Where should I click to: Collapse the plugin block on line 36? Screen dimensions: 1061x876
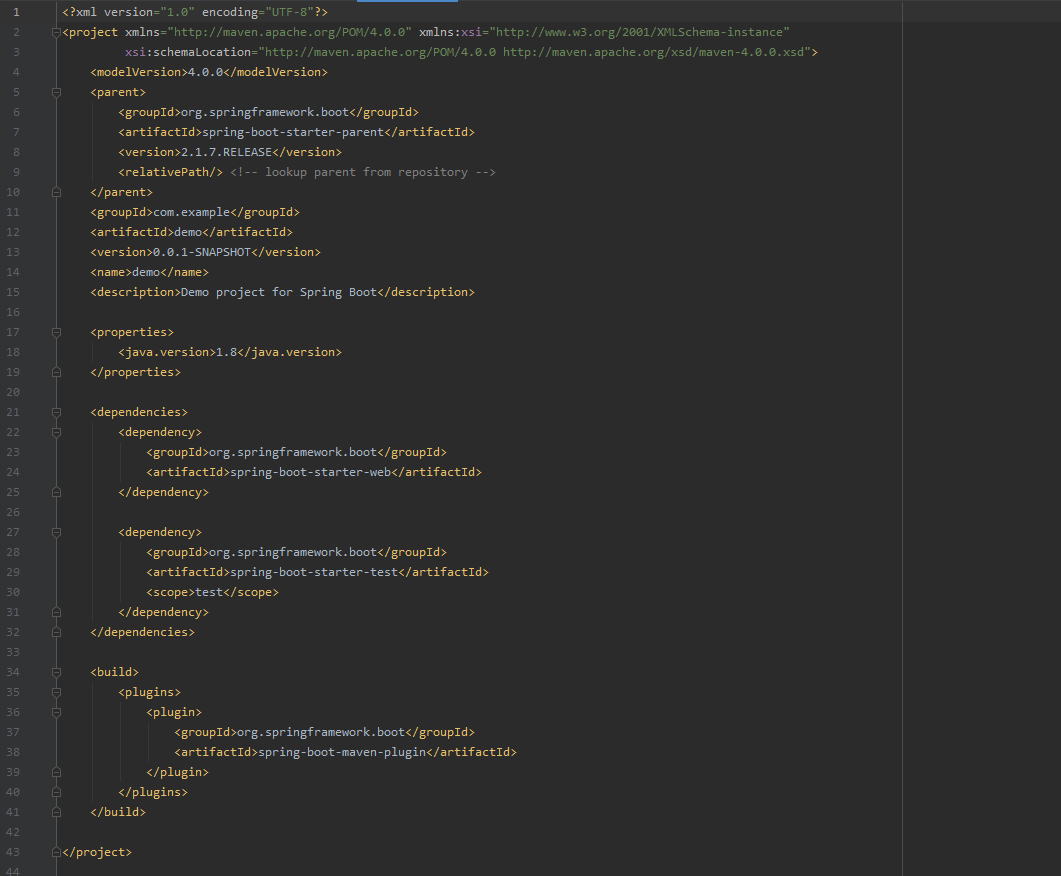[57, 712]
